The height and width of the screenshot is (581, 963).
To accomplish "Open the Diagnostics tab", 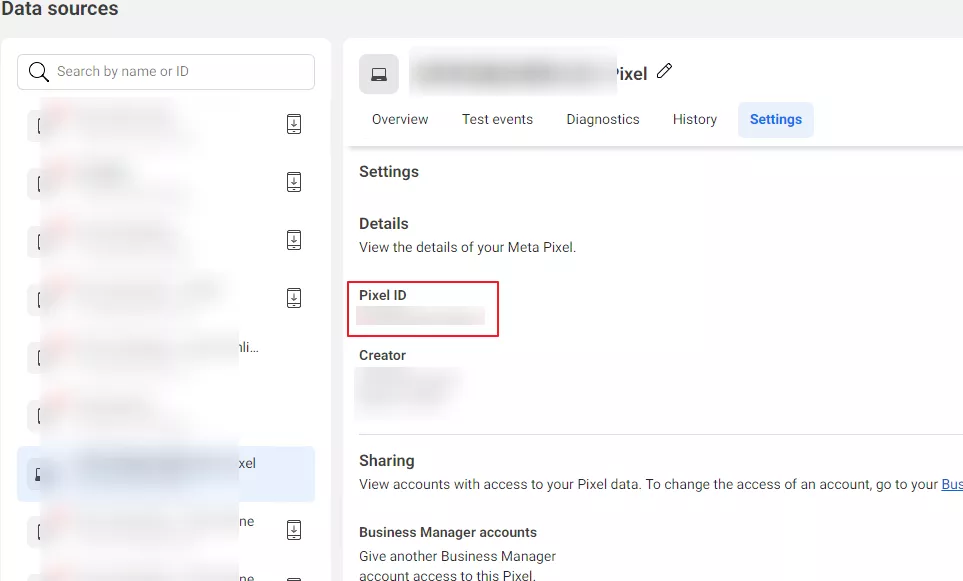I will point(602,119).
